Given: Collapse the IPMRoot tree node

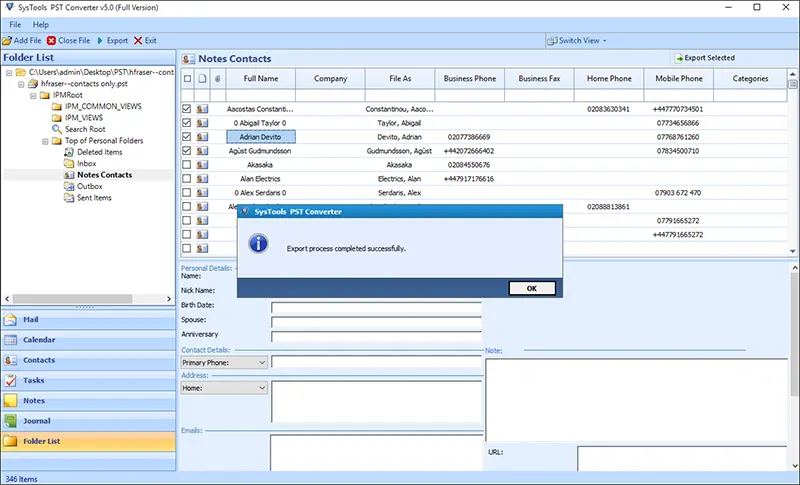Looking at the screenshot, I should 33,95.
